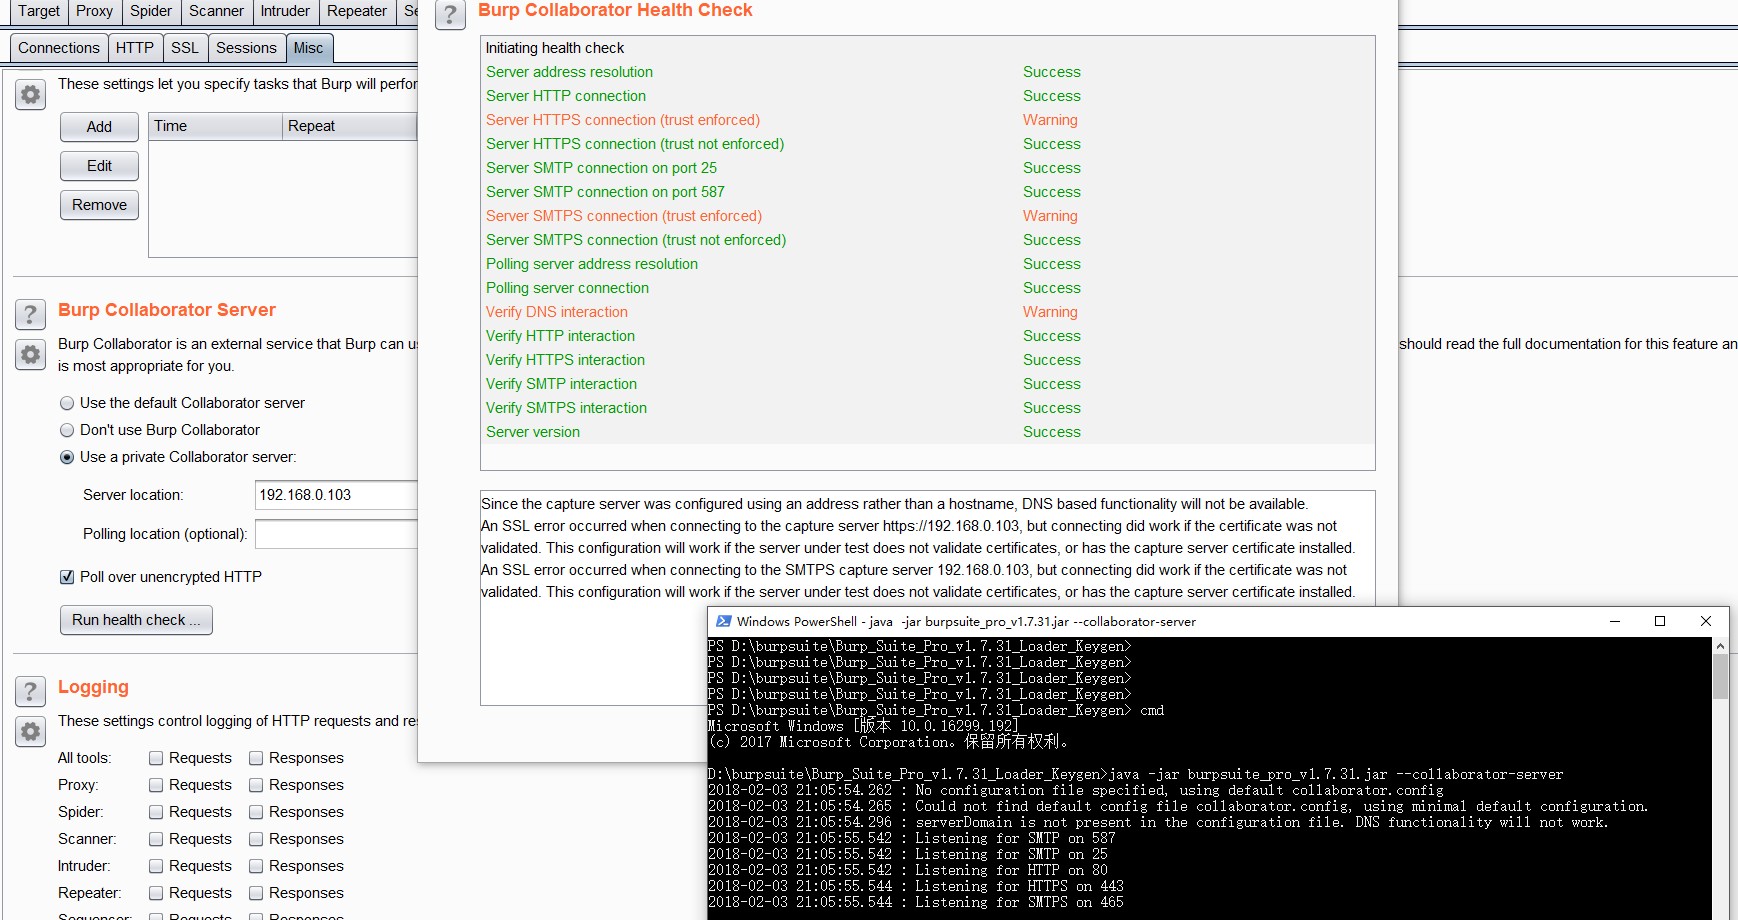Screen dimensions: 1738x920
Task: Select Server version result row
Action: click(x=928, y=432)
